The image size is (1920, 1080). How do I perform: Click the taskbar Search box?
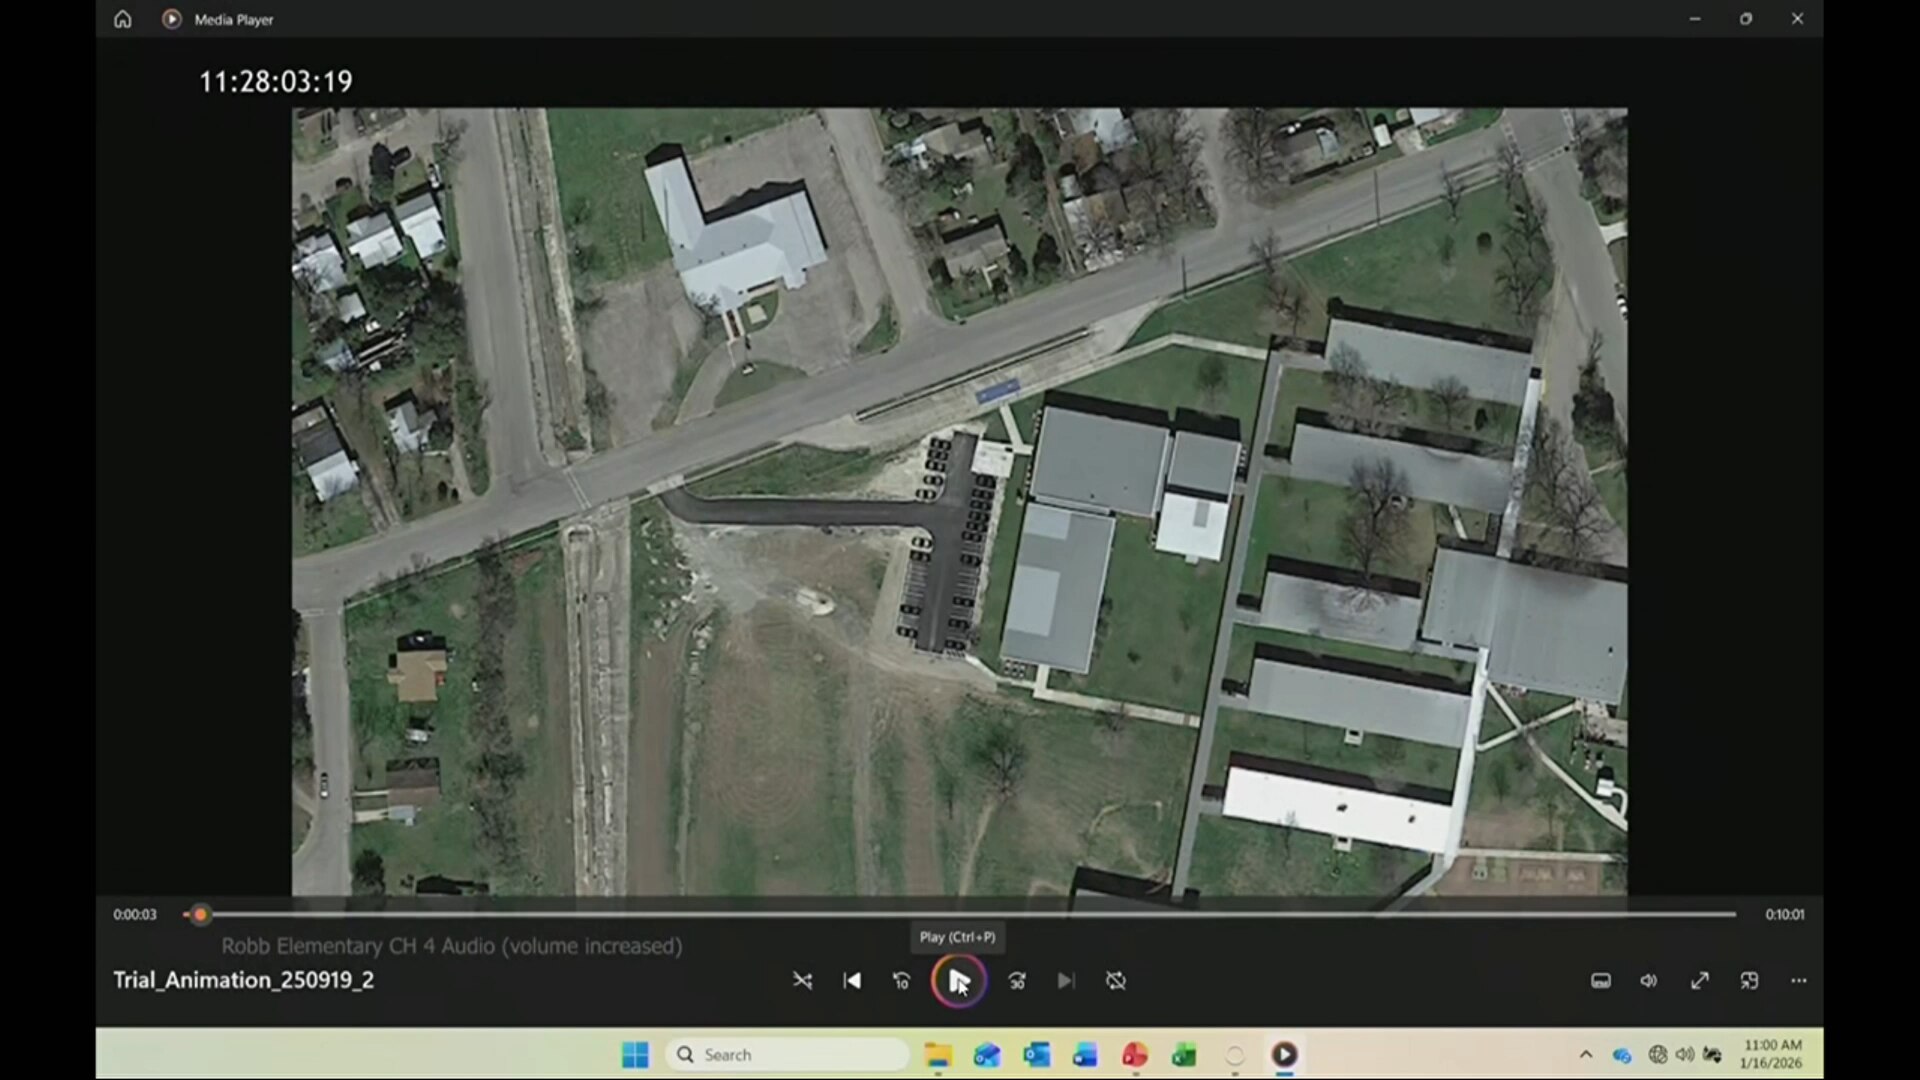[x=787, y=1054]
